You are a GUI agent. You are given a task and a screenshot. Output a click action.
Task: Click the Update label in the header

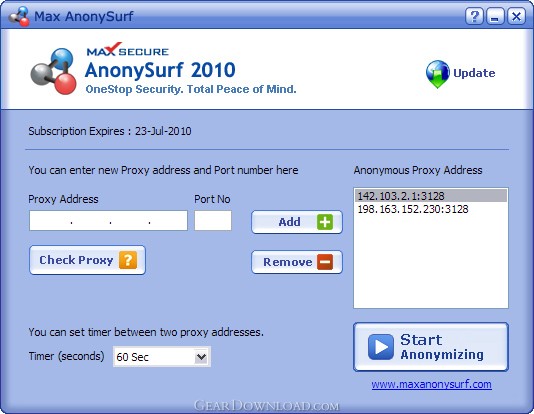[474, 73]
